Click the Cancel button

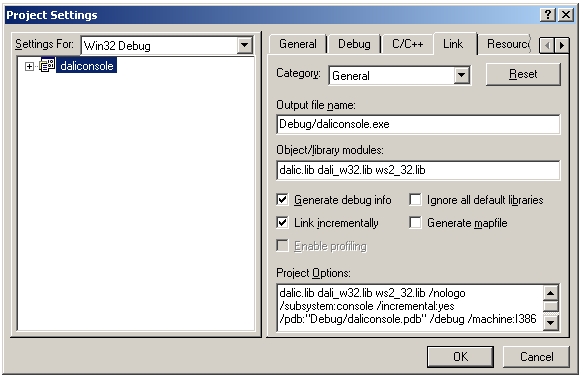click(x=536, y=357)
